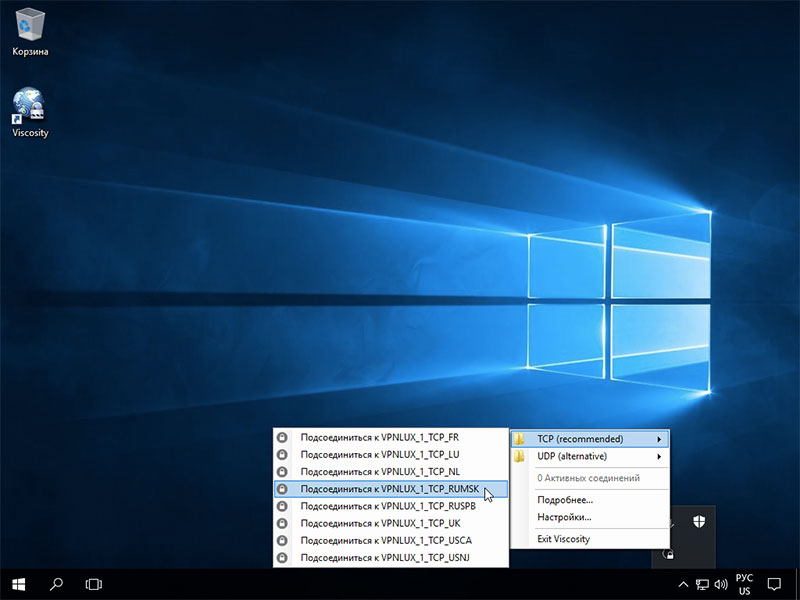The height and width of the screenshot is (600, 800).
Task: Open the Viscosity desktop shortcut icon
Action: pyautogui.click(x=29, y=106)
